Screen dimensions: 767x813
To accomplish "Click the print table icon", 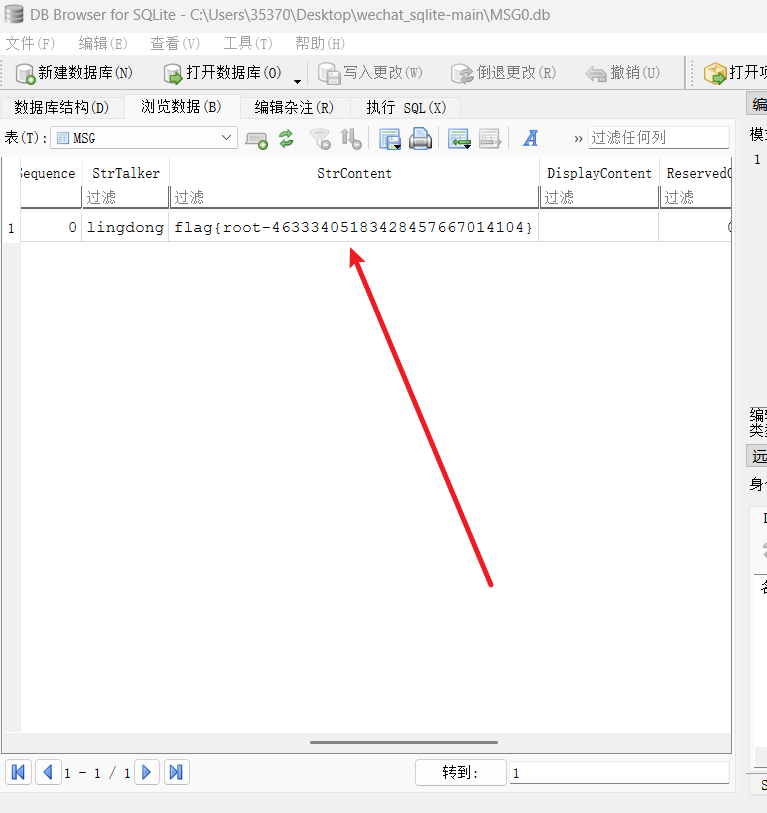I will [421, 139].
